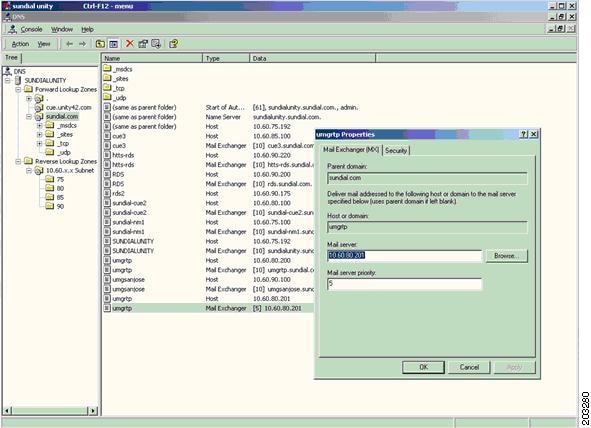The width and height of the screenshot is (591, 428).
Task: Sort records by the Type column header
Action: [226, 58]
